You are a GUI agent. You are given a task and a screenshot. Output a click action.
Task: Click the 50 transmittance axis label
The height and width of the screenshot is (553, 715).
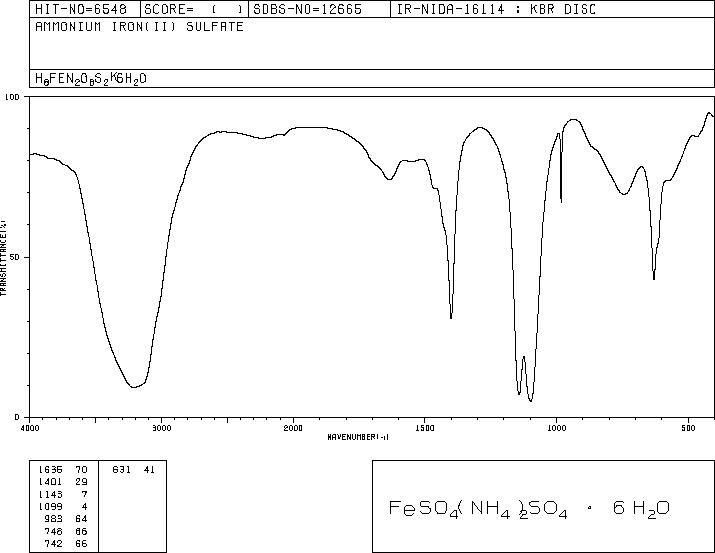tap(15, 258)
